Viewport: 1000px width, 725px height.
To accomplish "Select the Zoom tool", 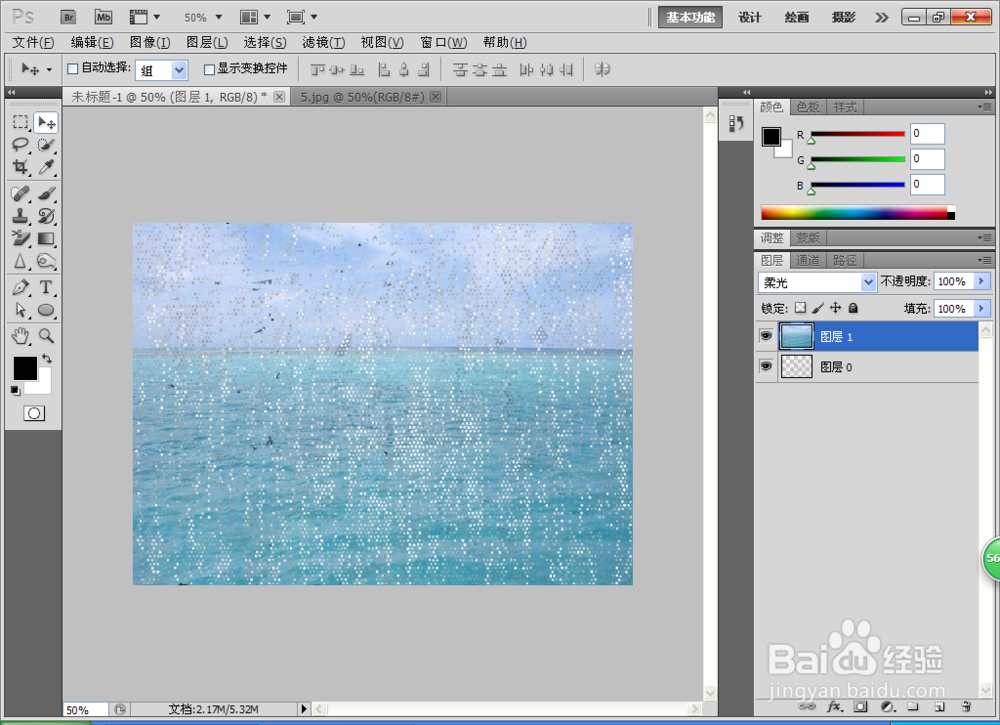I will point(46,336).
